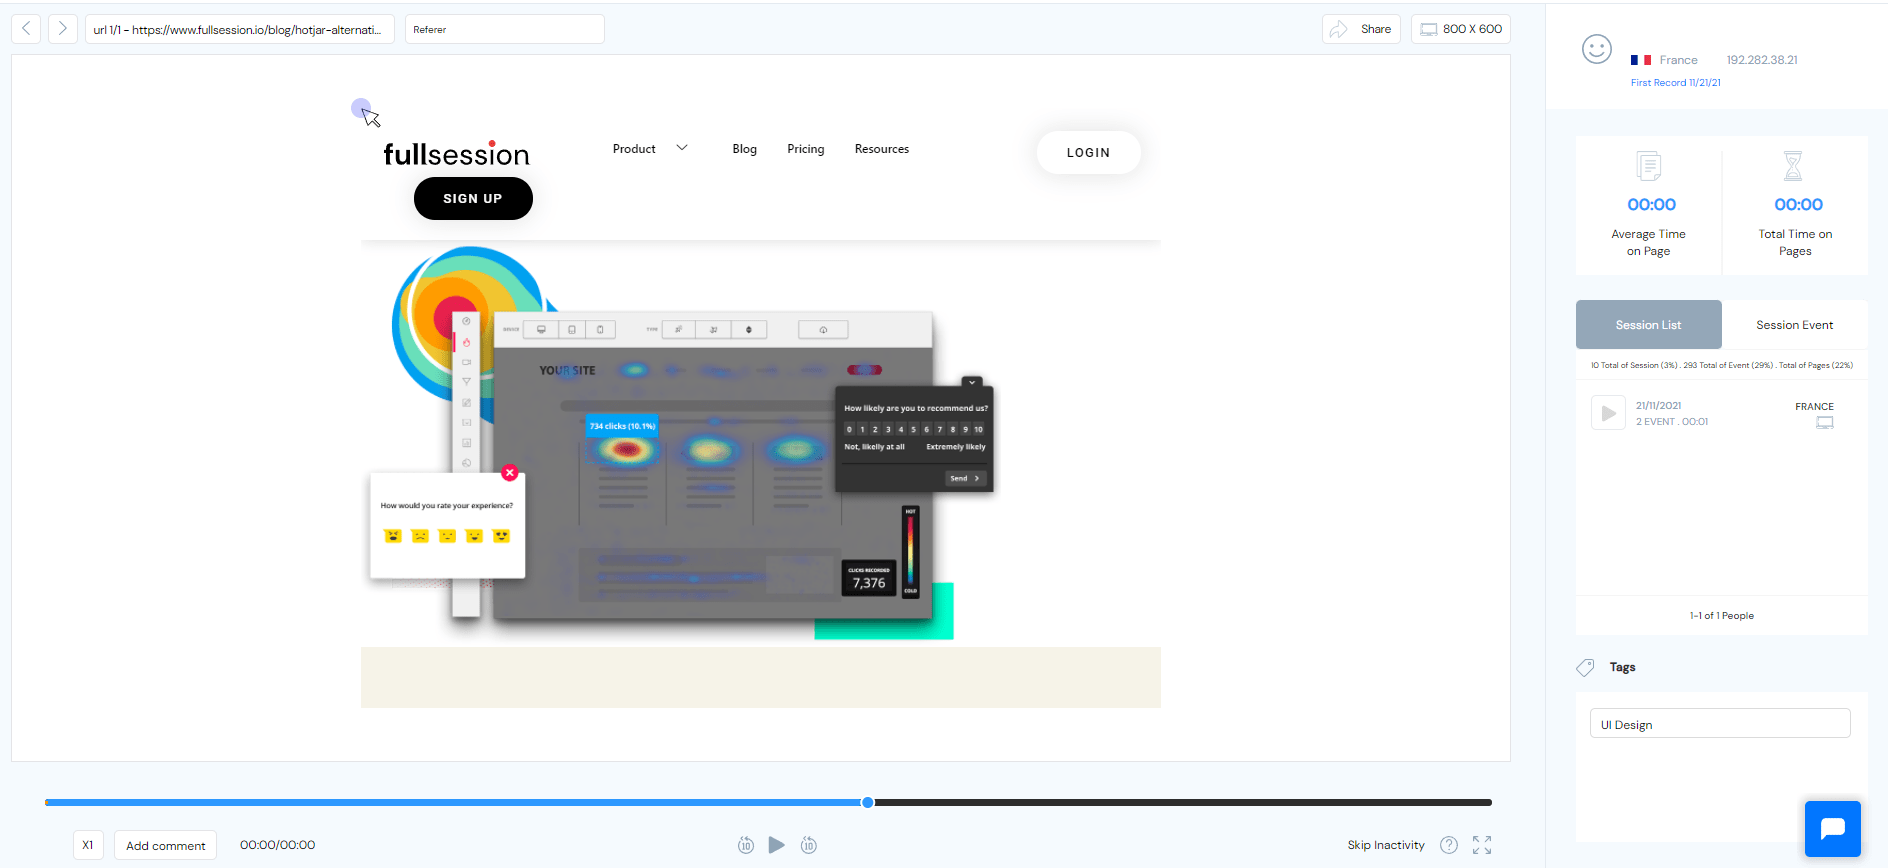This screenshot has width=1888, height=868.
Task: Click the Add comment button
Action: [x=166, y=845]
